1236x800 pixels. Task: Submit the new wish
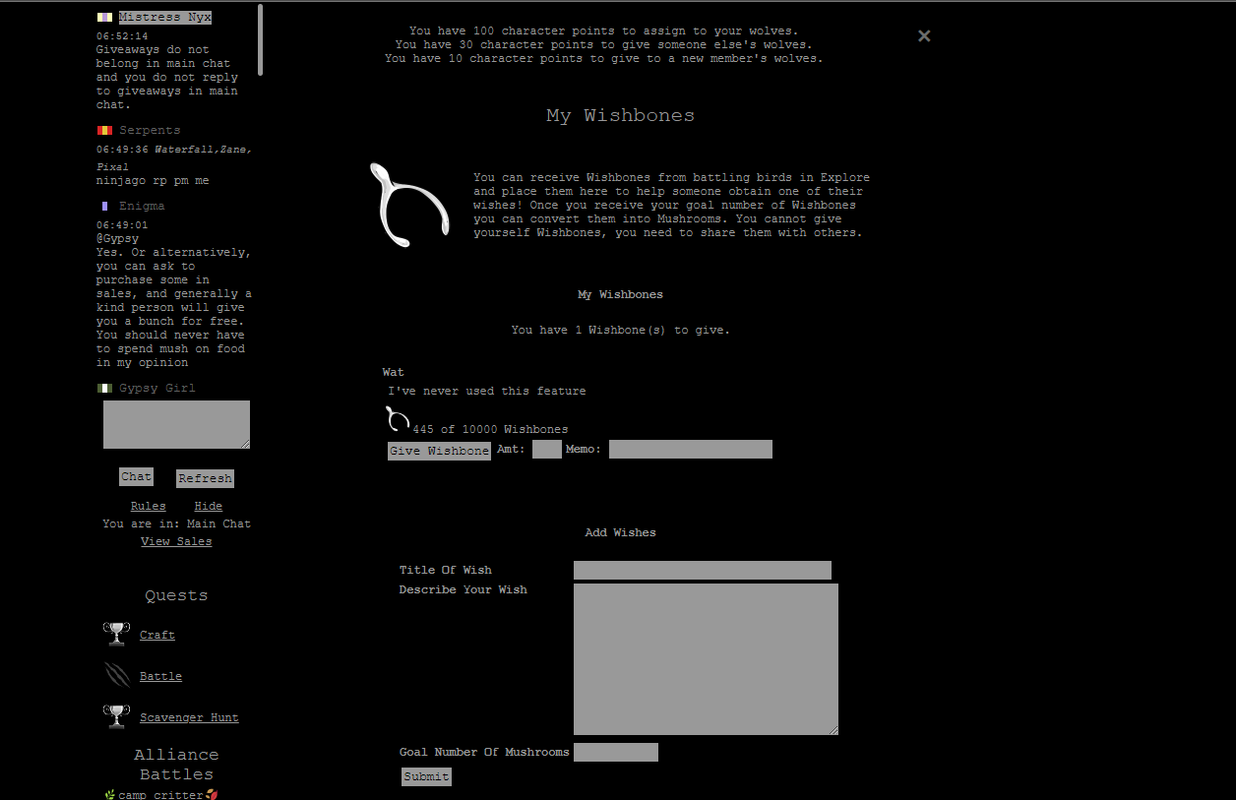coord(426,776)
